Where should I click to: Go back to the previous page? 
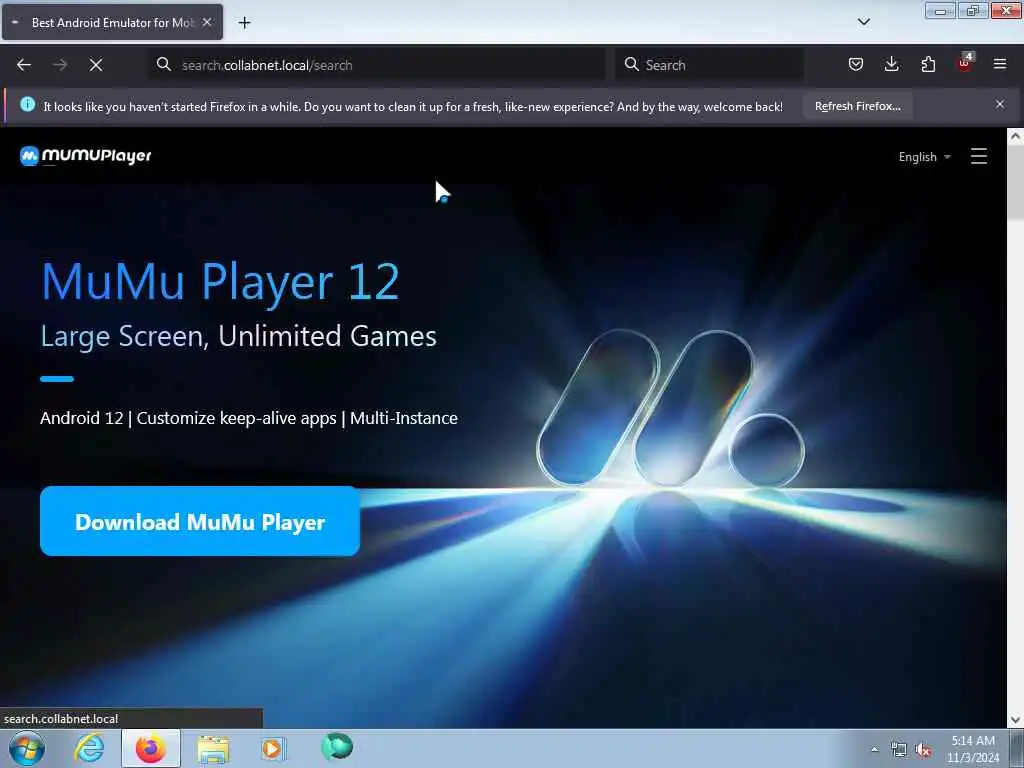pyautogui.click(x=24, y=65)
